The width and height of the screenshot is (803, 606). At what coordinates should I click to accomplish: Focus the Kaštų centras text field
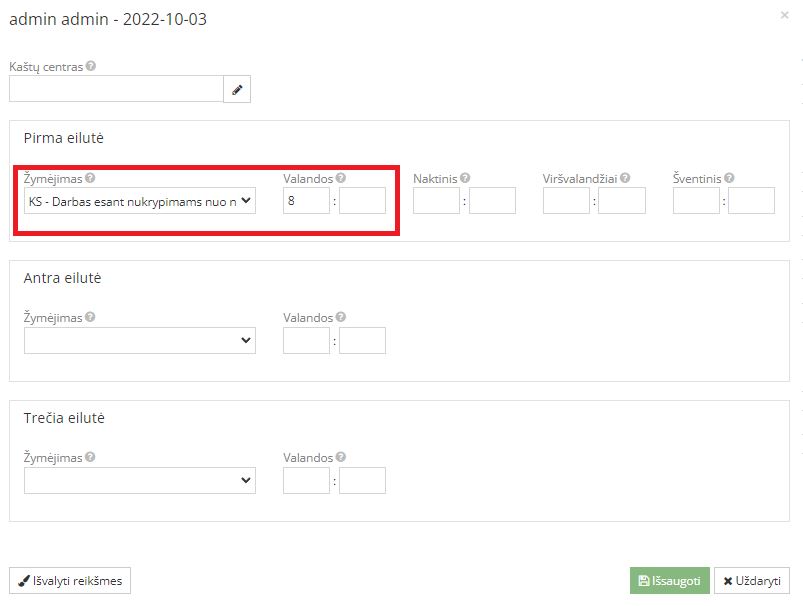pyautogui.click(x=115, y=90)
